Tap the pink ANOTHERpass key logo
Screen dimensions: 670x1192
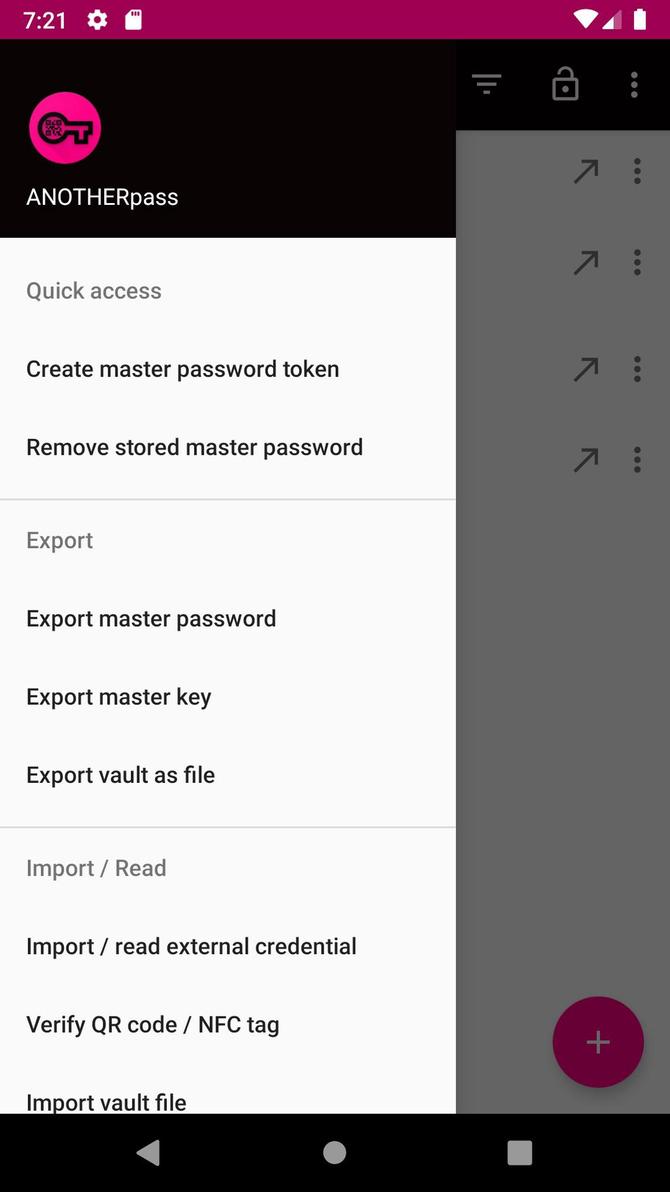[x=65, y=128]
